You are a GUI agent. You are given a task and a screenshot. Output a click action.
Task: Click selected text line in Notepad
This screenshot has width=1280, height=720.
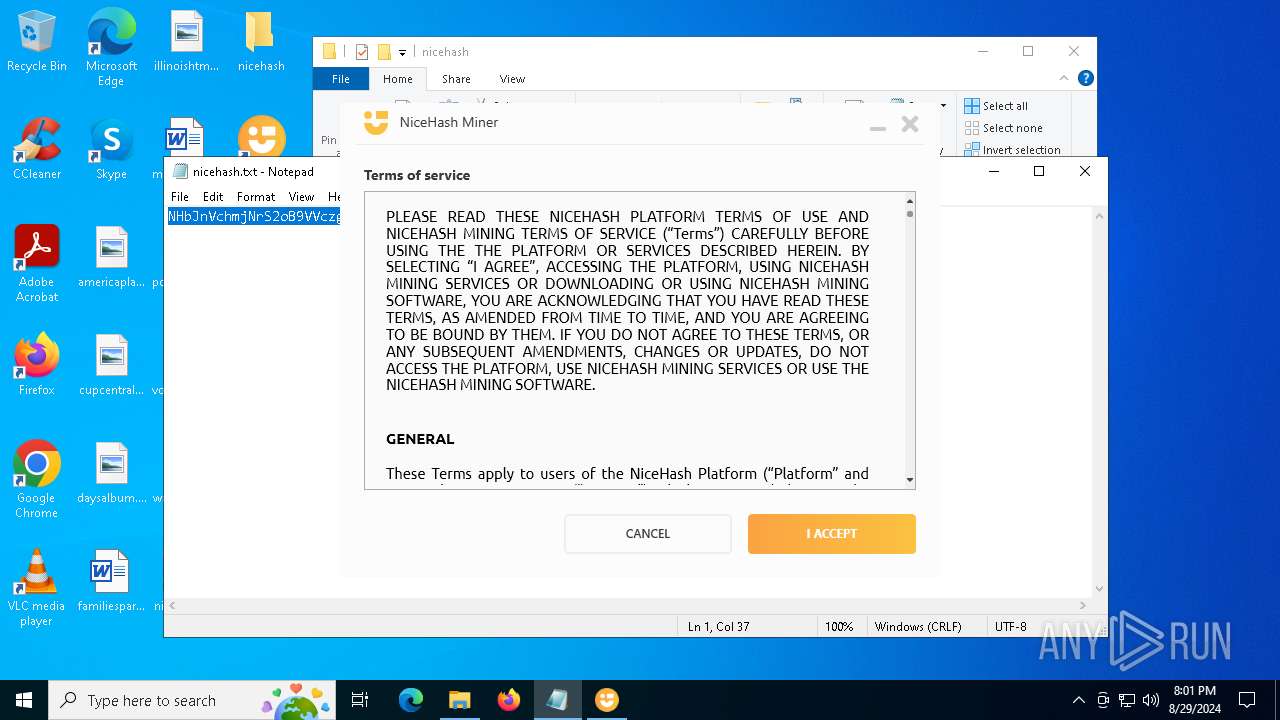[x=254, y=217]
